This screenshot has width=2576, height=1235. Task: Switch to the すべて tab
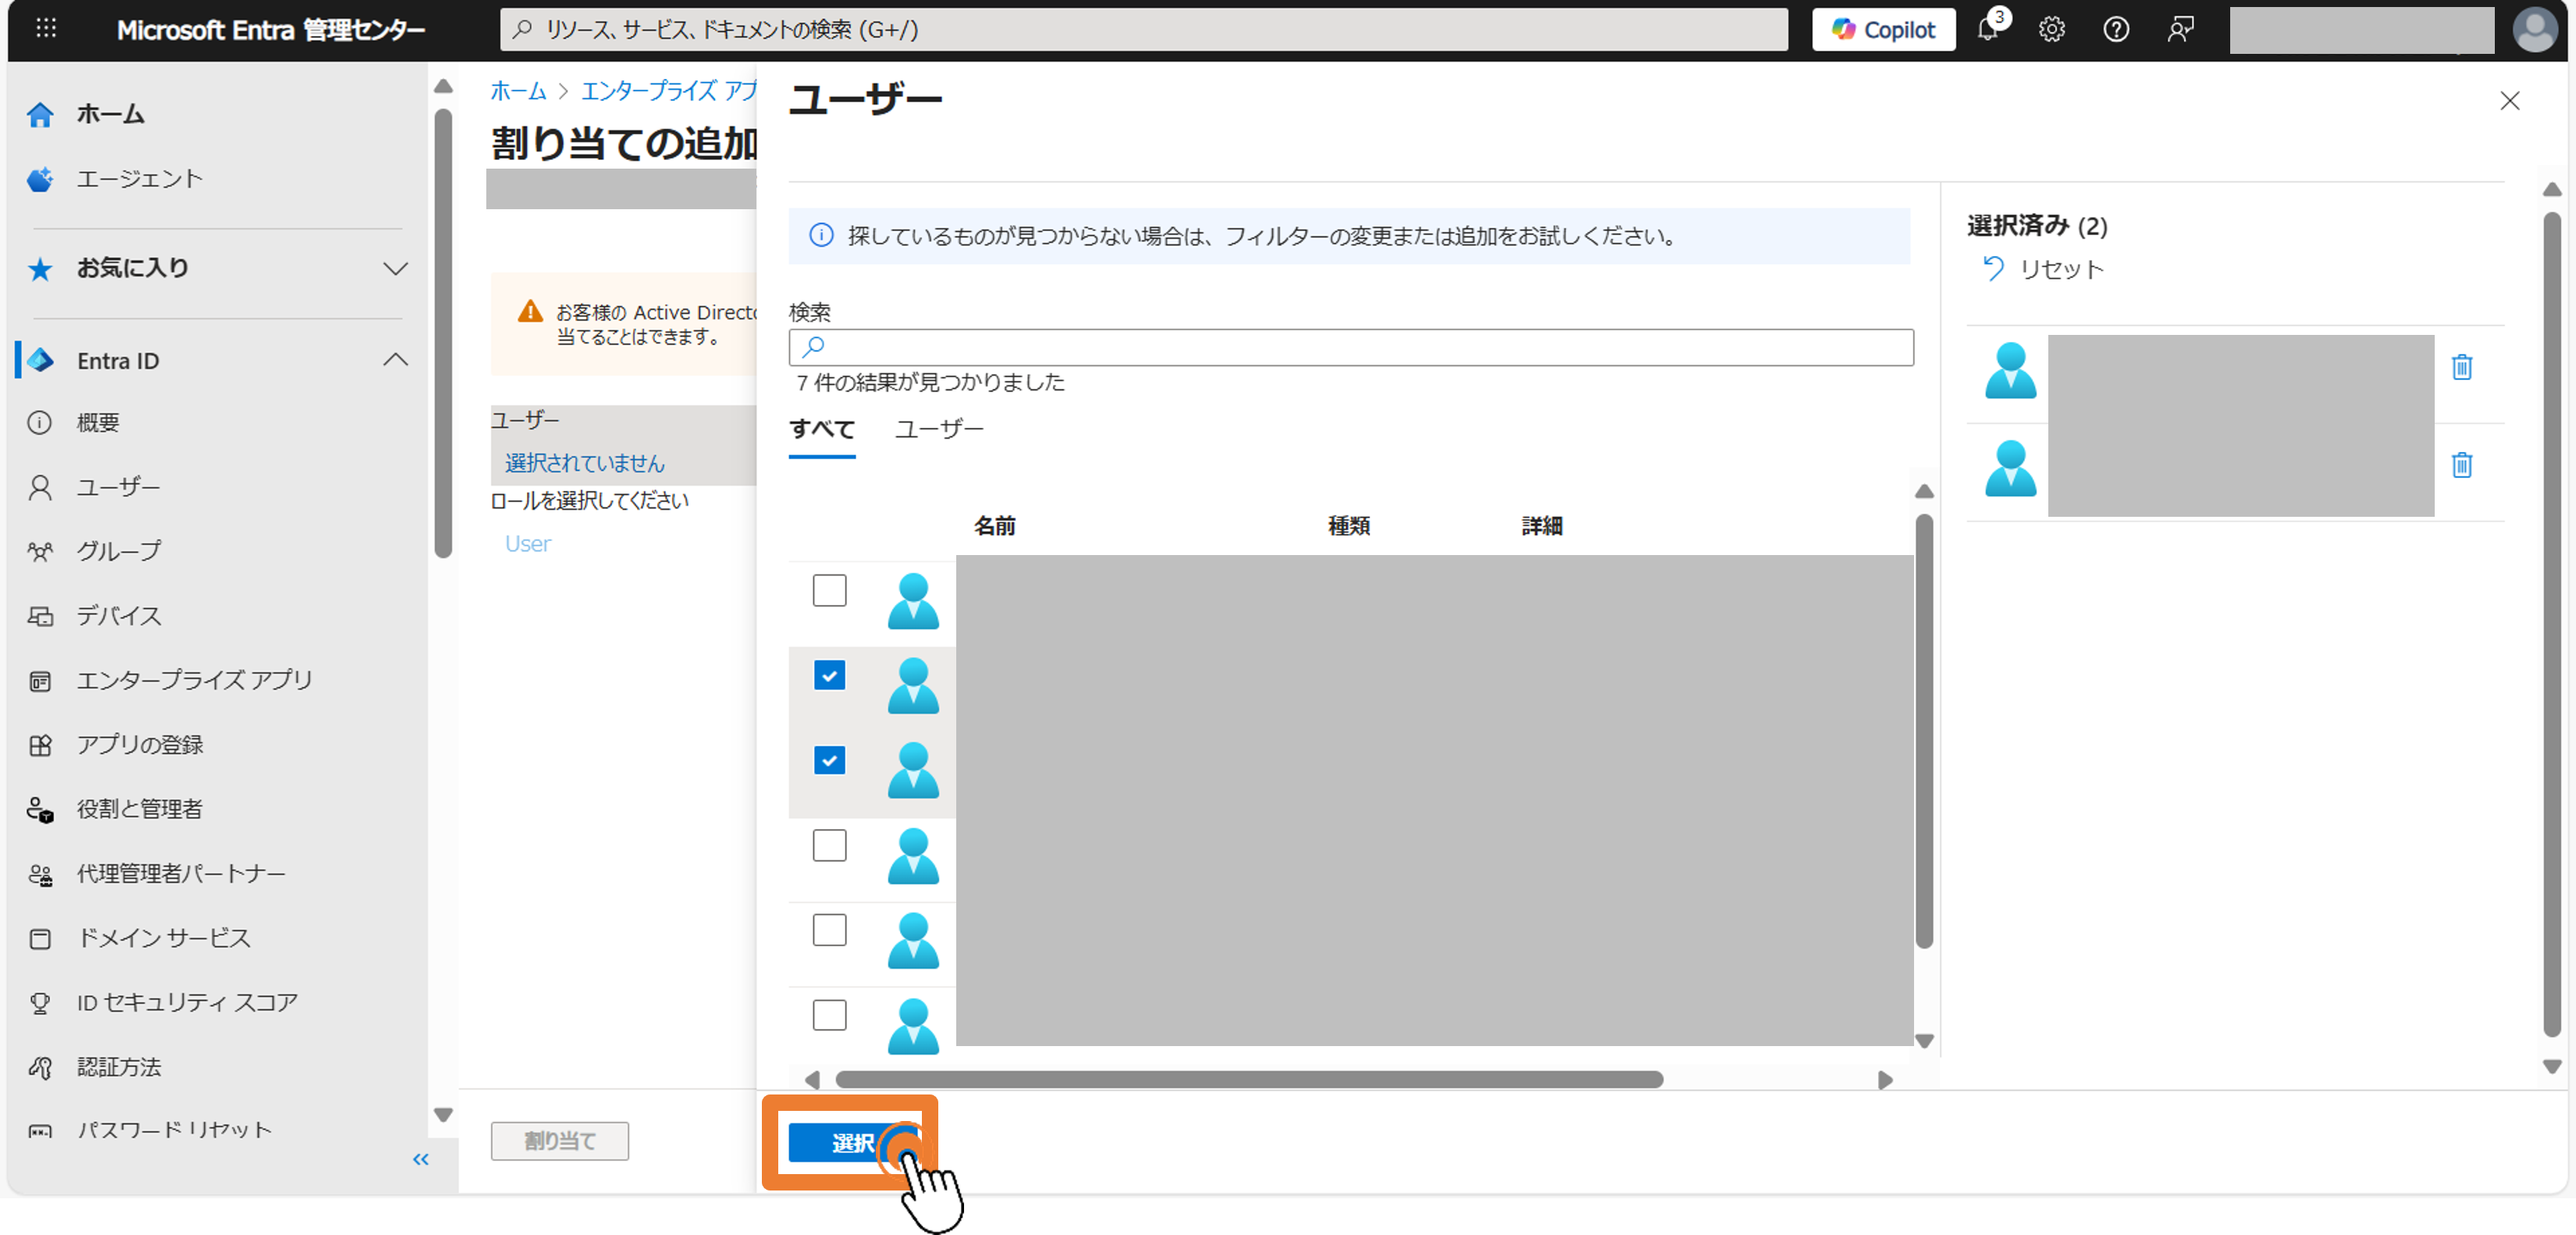pos(822,430)
